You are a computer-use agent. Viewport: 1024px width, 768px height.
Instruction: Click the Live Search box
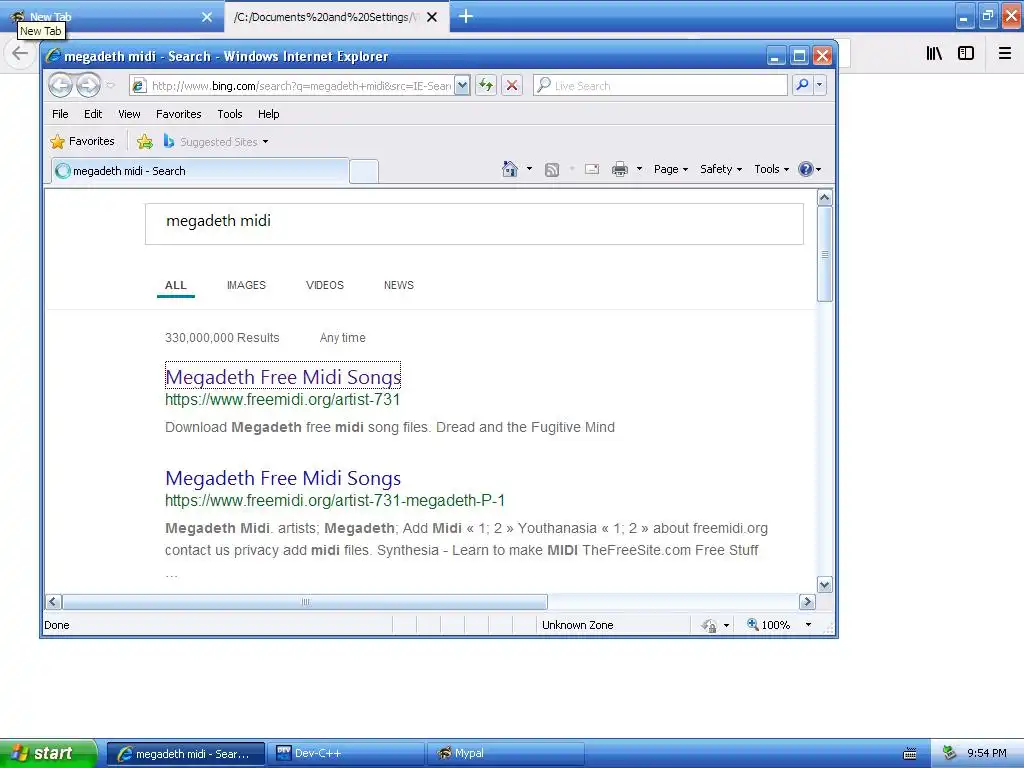pos(660,86)
